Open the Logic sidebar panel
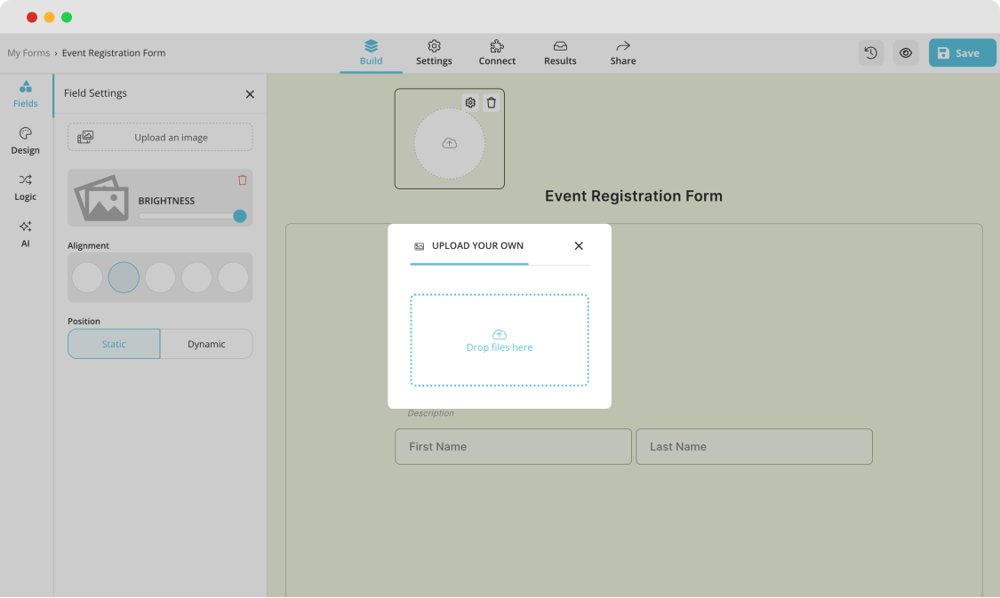The image size is (1000, 598). pyautogui.click(x=26, y=187)
